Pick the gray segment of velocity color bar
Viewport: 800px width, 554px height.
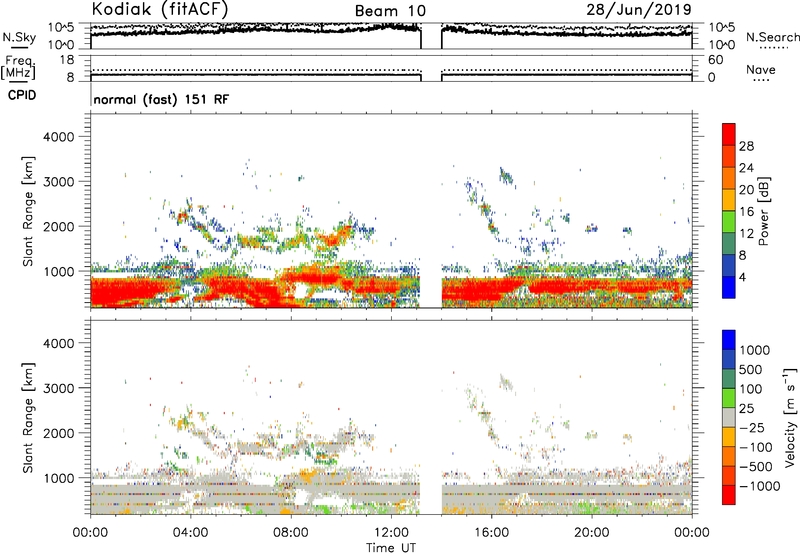tap(729, 417)
